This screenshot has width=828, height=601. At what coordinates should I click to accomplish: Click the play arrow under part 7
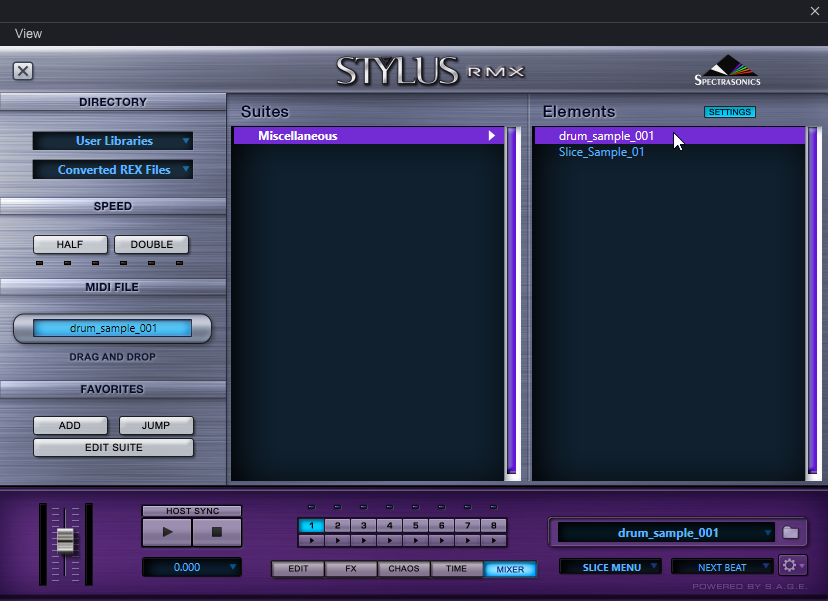[467, 540]
